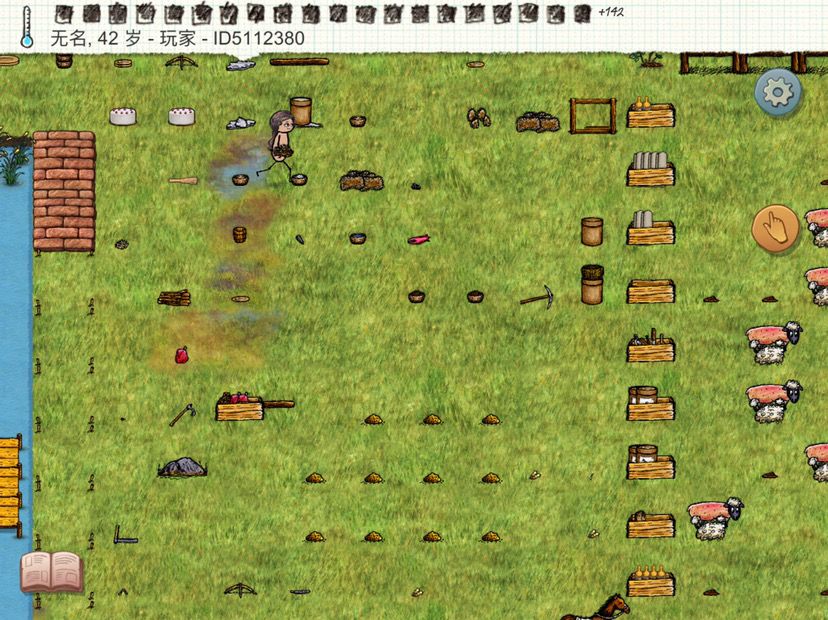Click the wooden dock on the water
The height and width of the screenshot is (620, 828).
point(11,487)
